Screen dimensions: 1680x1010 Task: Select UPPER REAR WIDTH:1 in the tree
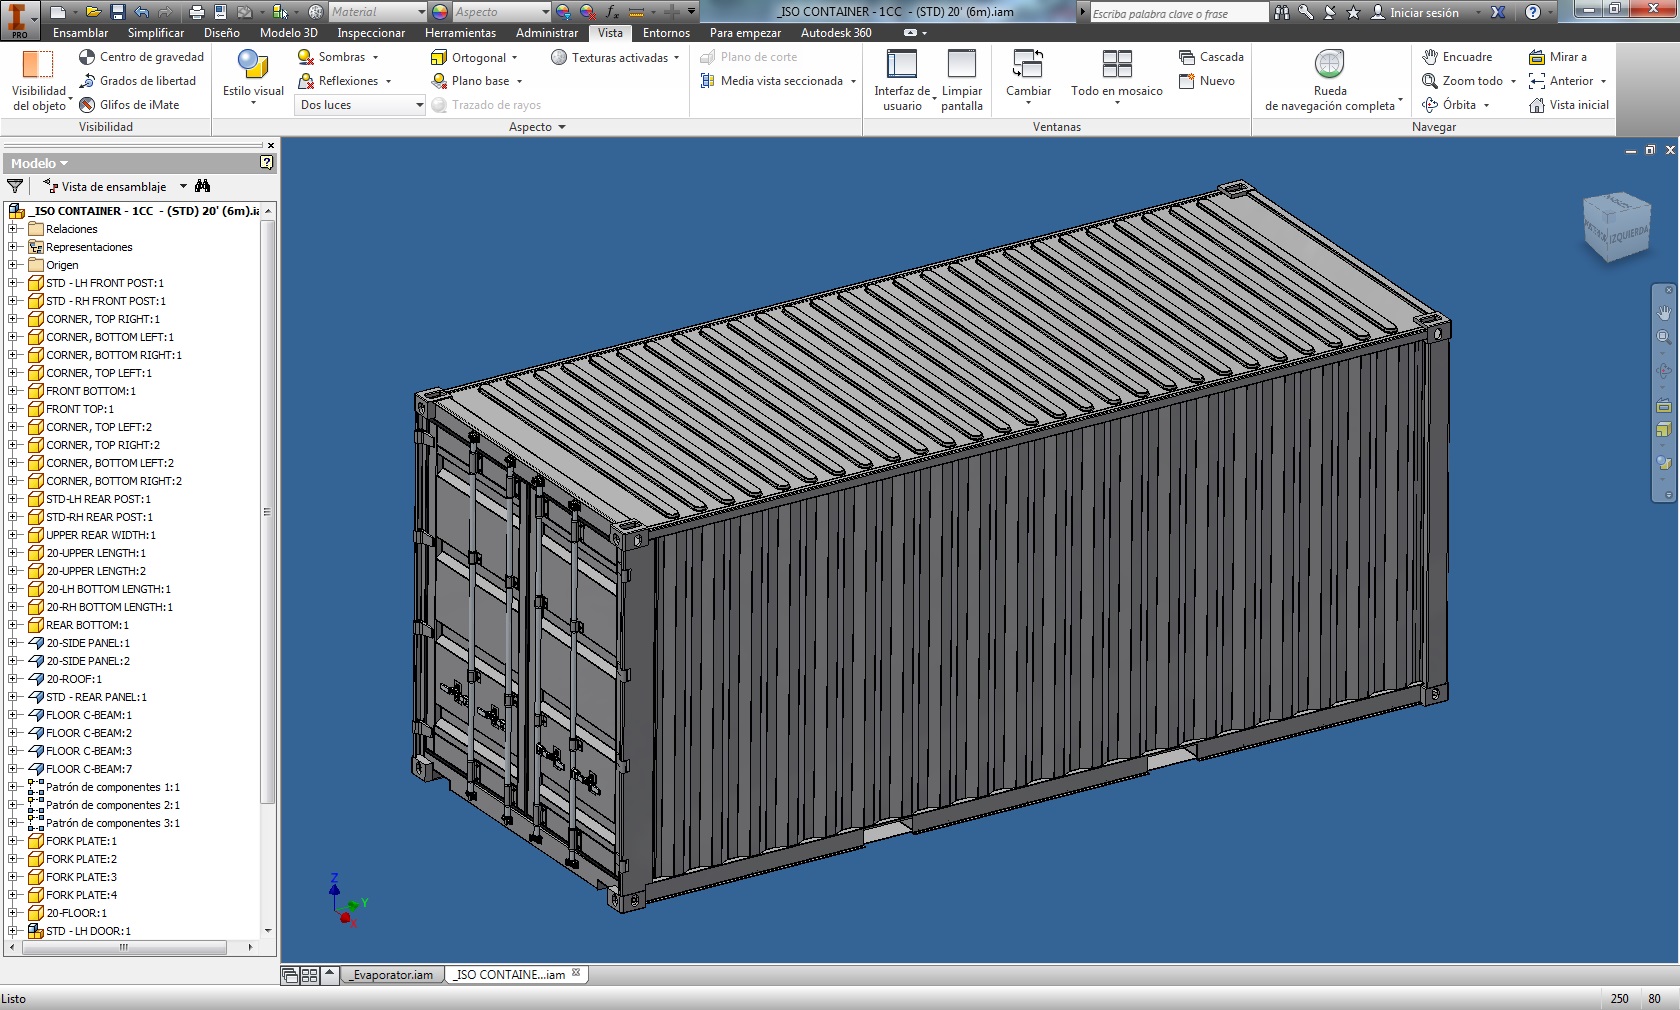click(x=100, y=535)
